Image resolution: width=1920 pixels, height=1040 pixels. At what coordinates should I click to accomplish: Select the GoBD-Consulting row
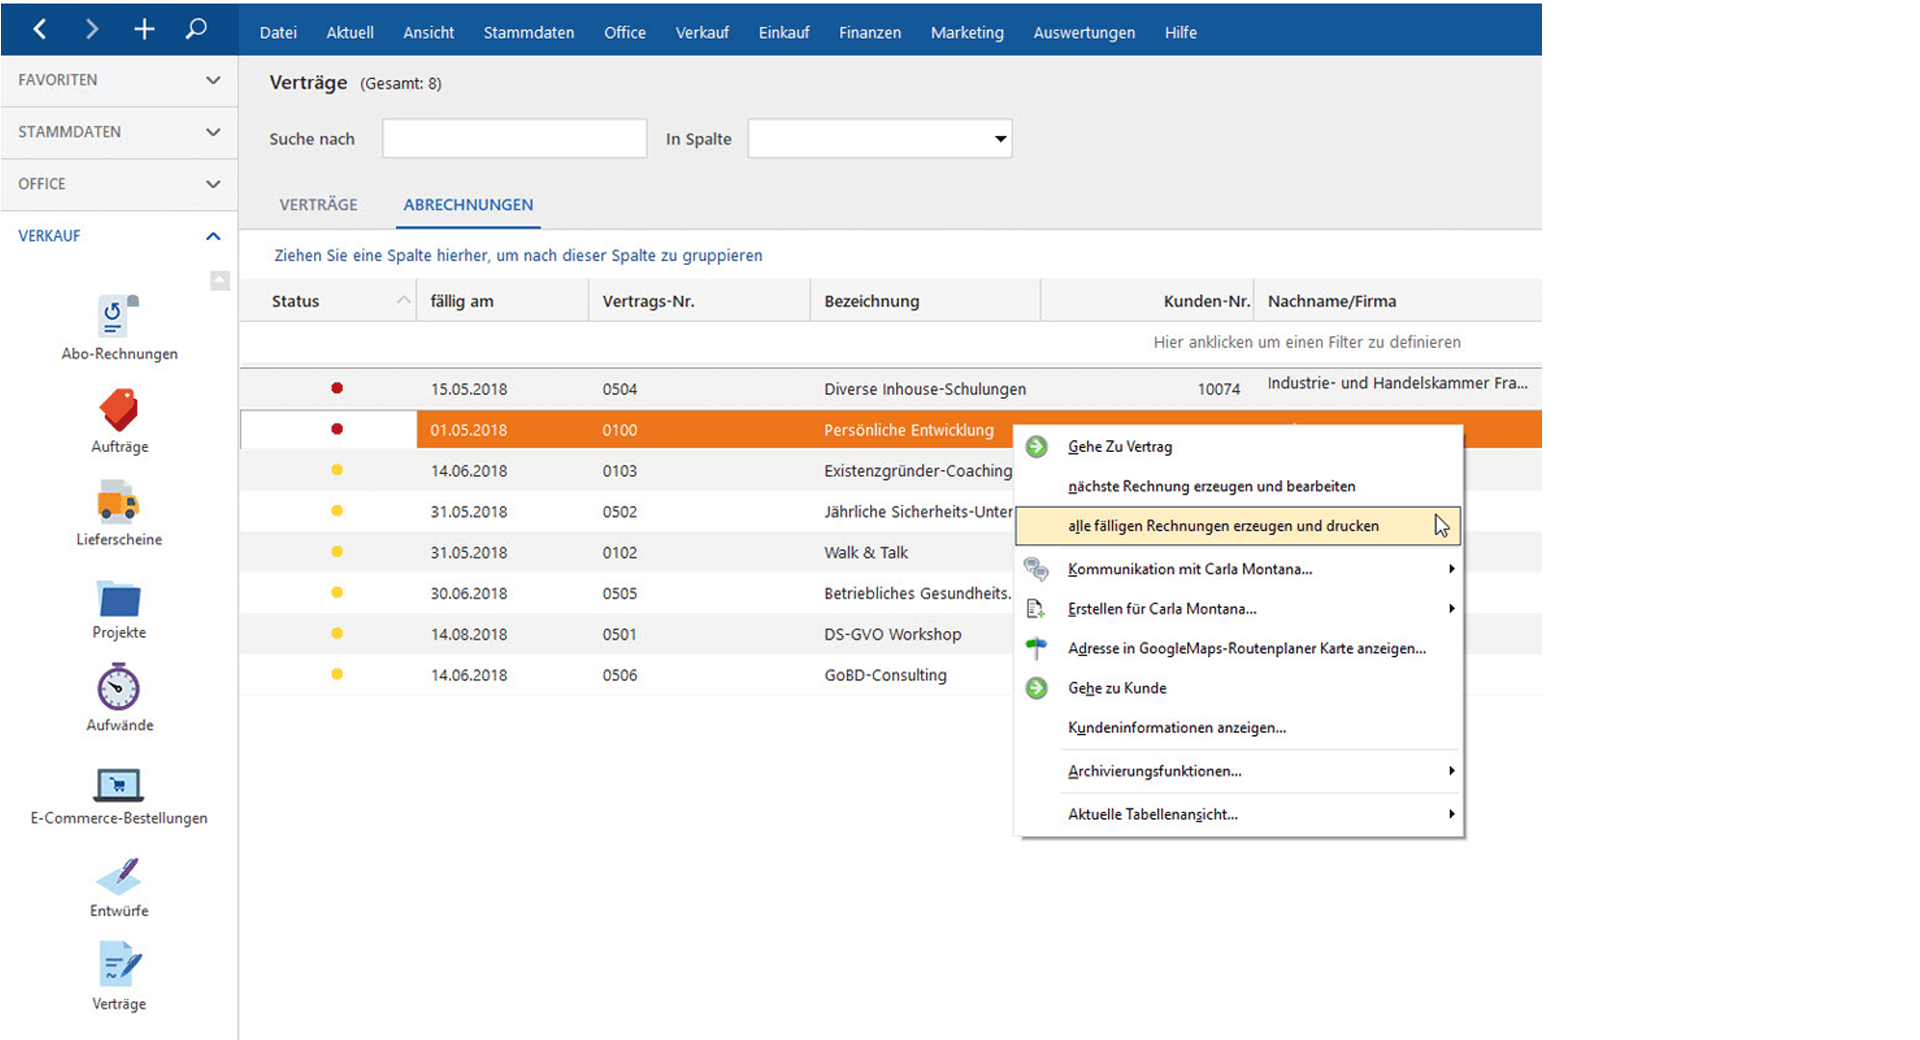coord(626,675)
